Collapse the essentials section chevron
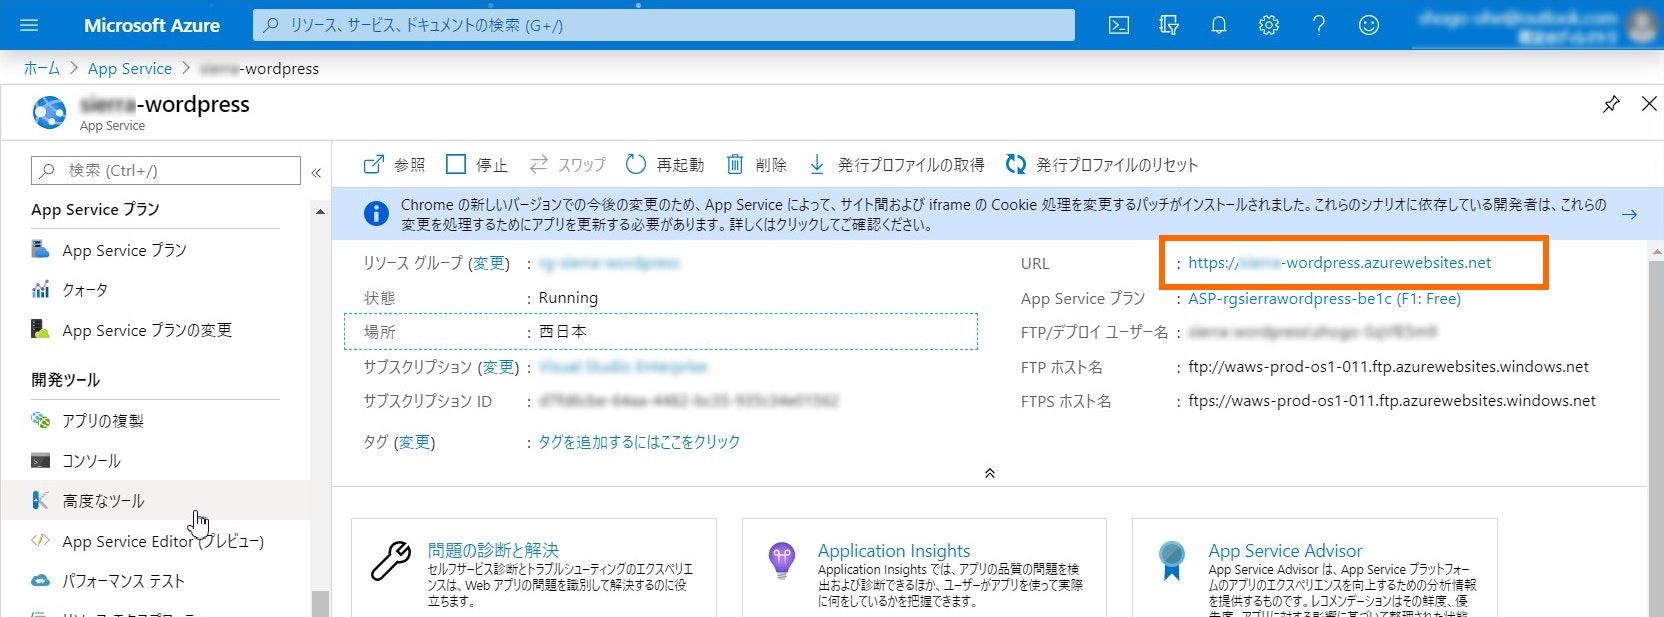The height and width of the screenshot is (617, 1664). 990,473
